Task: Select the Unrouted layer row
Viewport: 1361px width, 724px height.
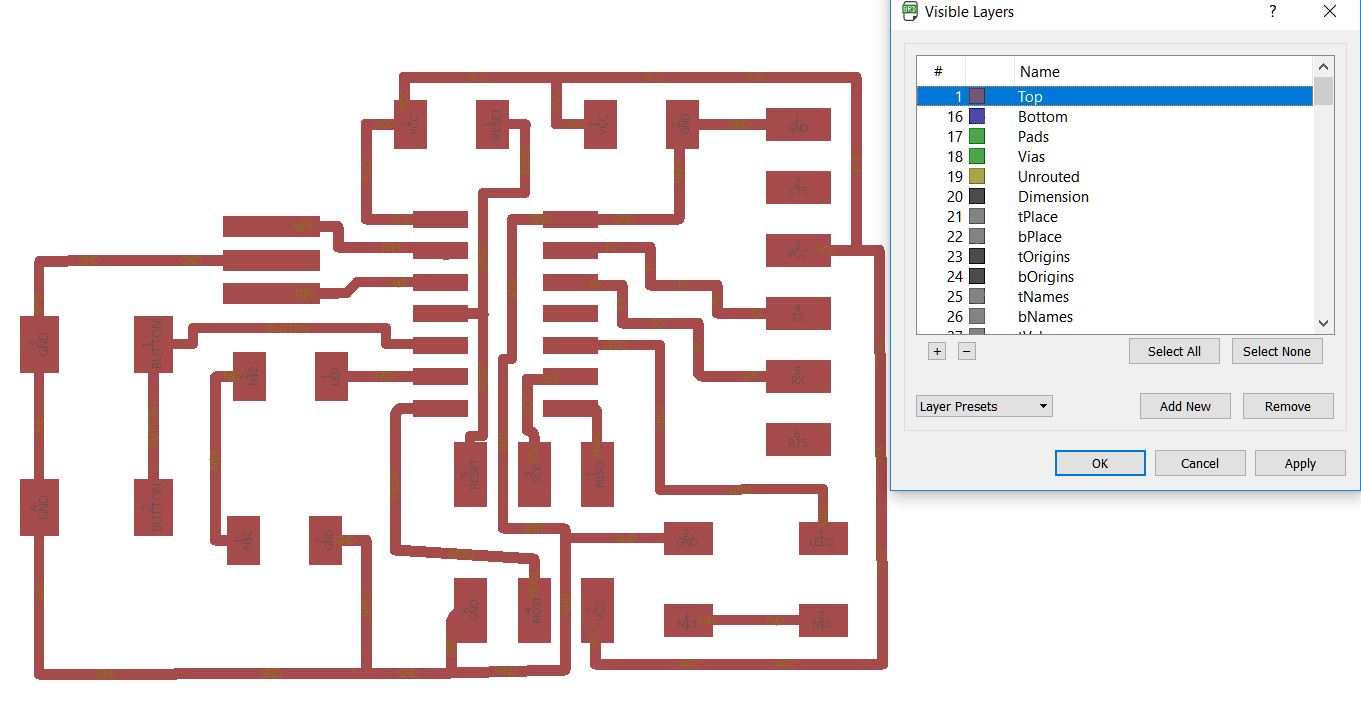Action: click(x=1115, y=176)
